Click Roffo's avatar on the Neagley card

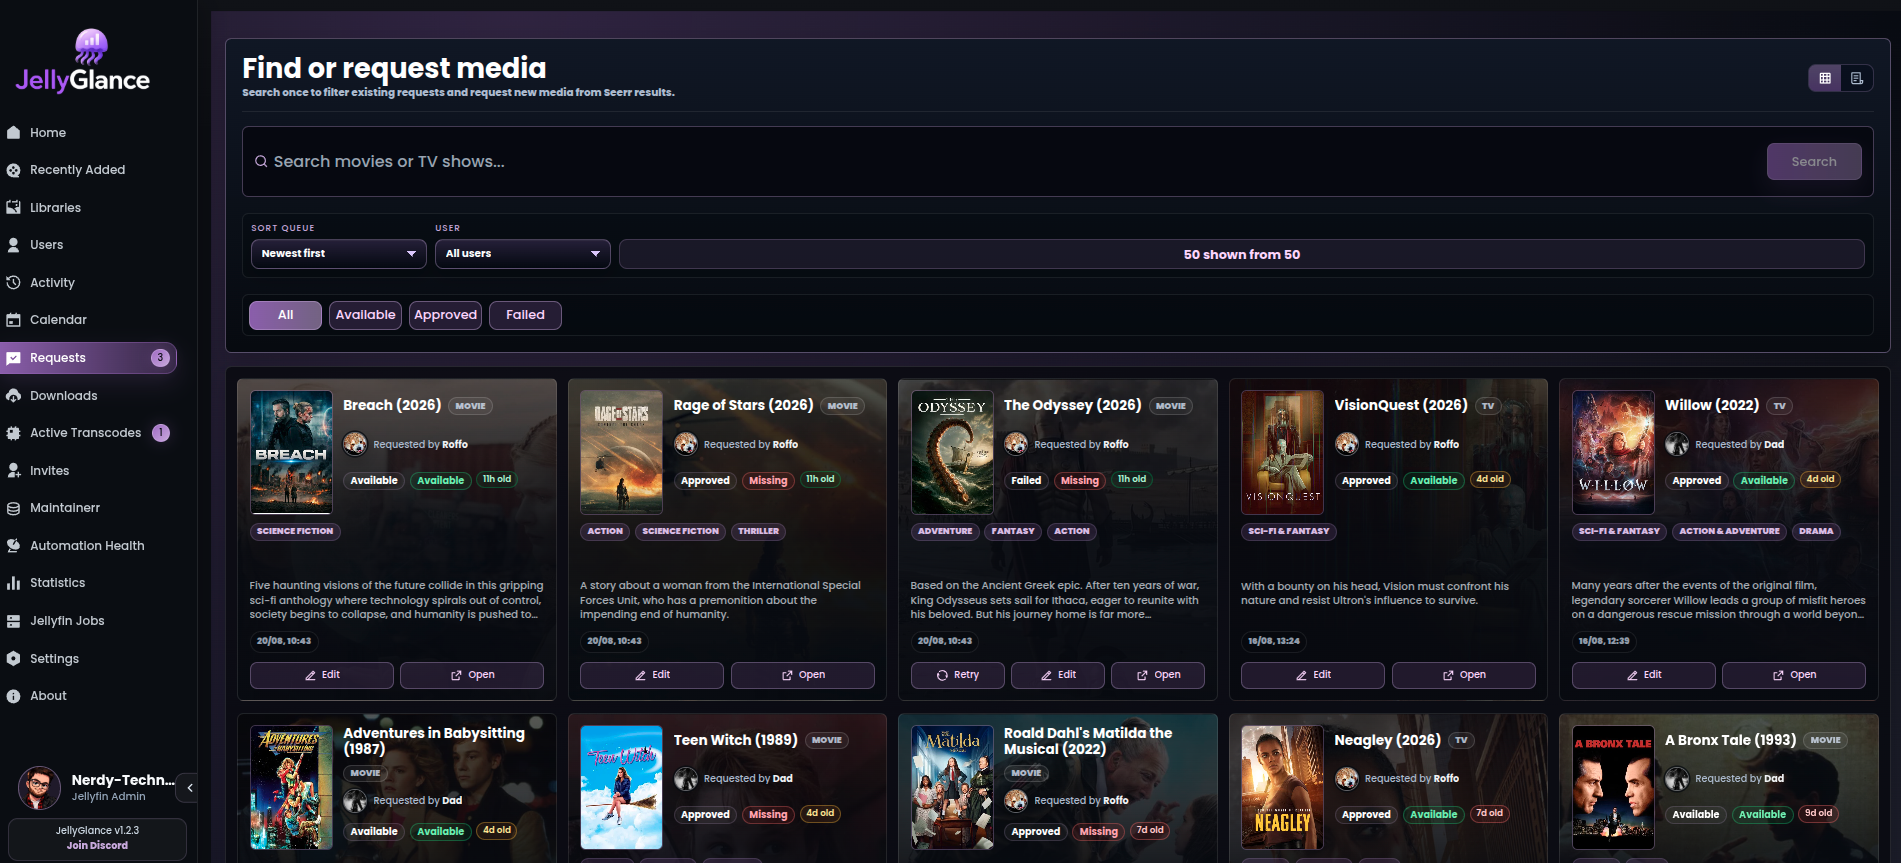(x=1347, y=778)
